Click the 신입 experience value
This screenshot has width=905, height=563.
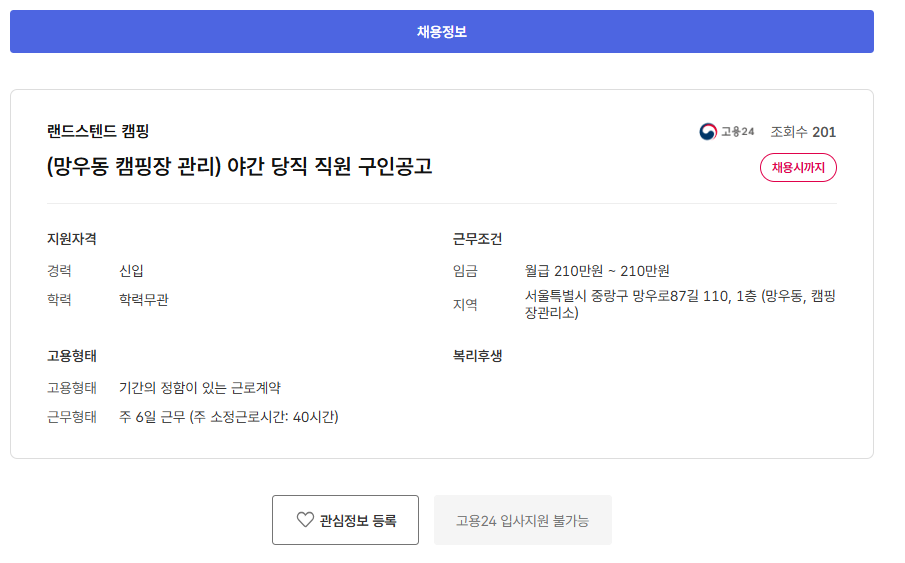click(132, 270)
